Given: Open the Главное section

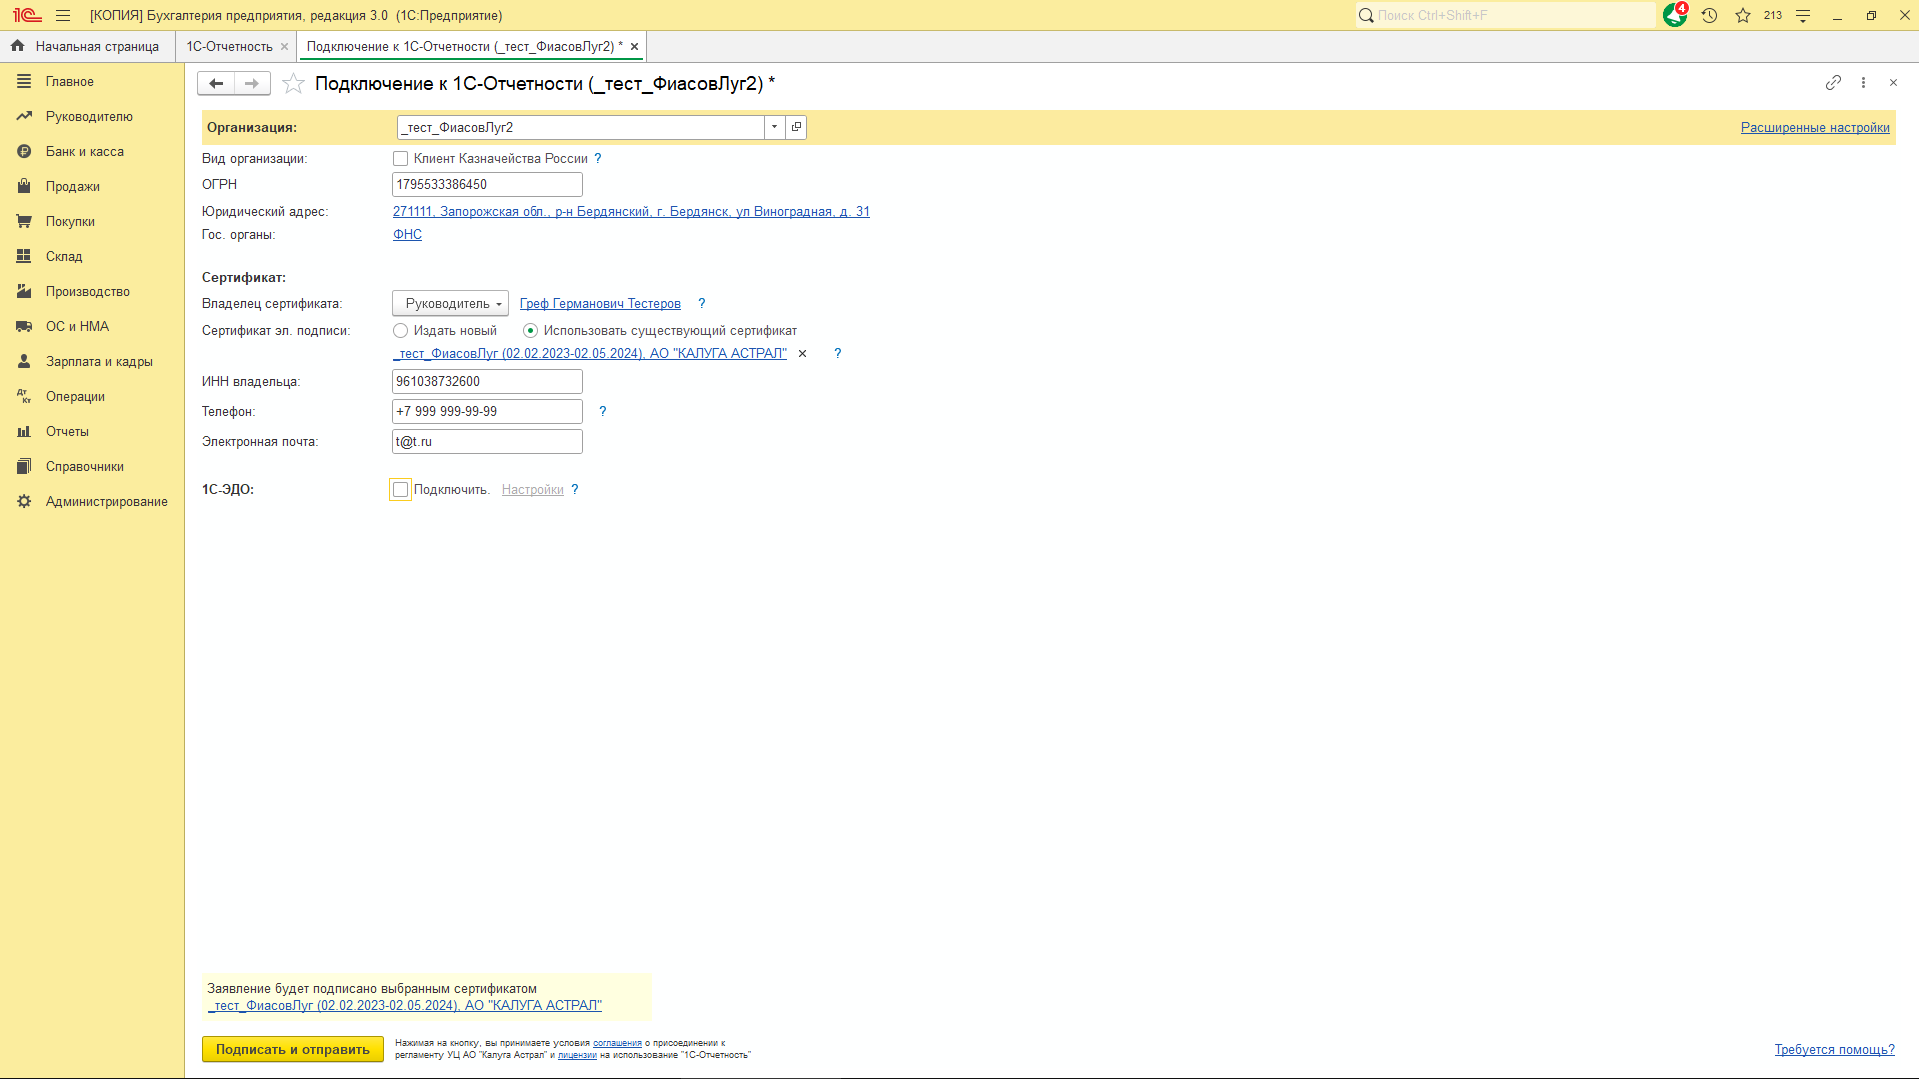Looking at the screenshot, I should click(93, 81).
